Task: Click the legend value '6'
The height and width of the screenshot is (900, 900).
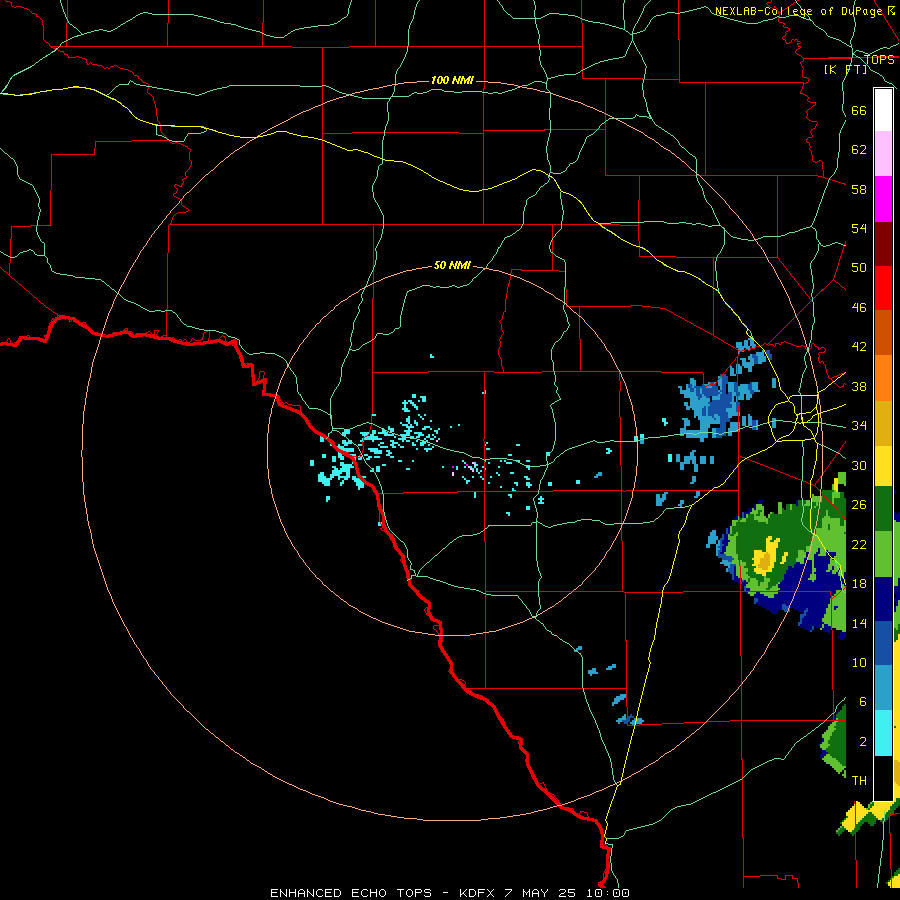Action: coord(862,701)
